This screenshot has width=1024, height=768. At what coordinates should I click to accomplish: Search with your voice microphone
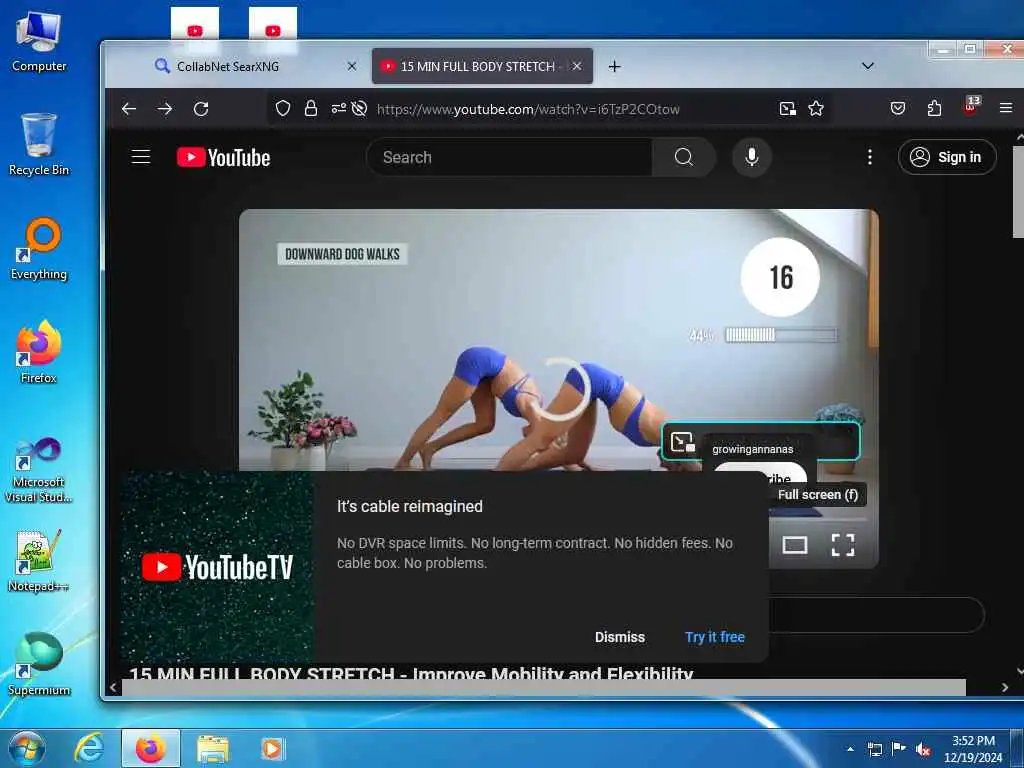(752, 157)
